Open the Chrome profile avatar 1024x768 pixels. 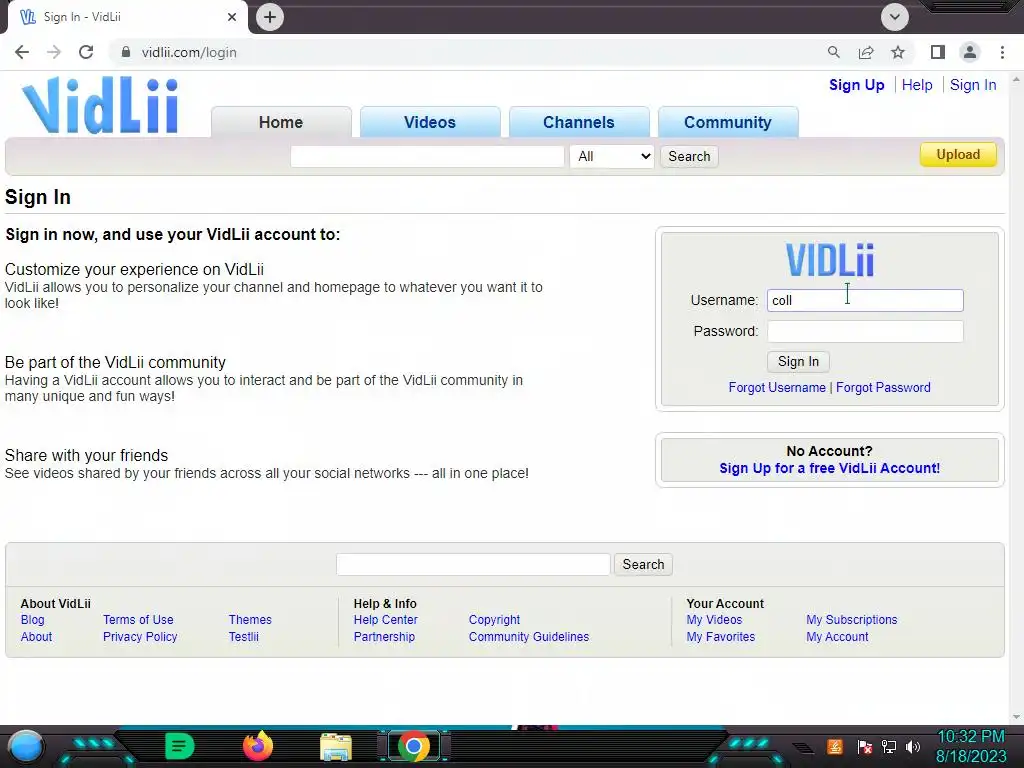point(970,52)
